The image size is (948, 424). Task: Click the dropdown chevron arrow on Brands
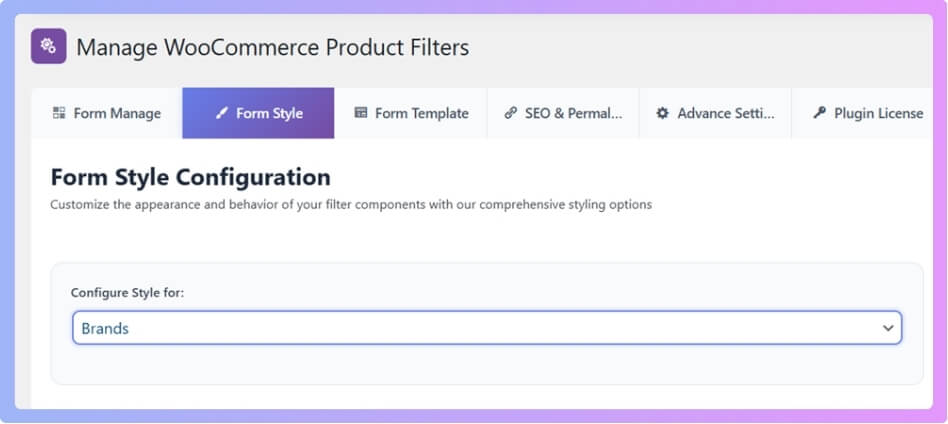tap(888, 328)
